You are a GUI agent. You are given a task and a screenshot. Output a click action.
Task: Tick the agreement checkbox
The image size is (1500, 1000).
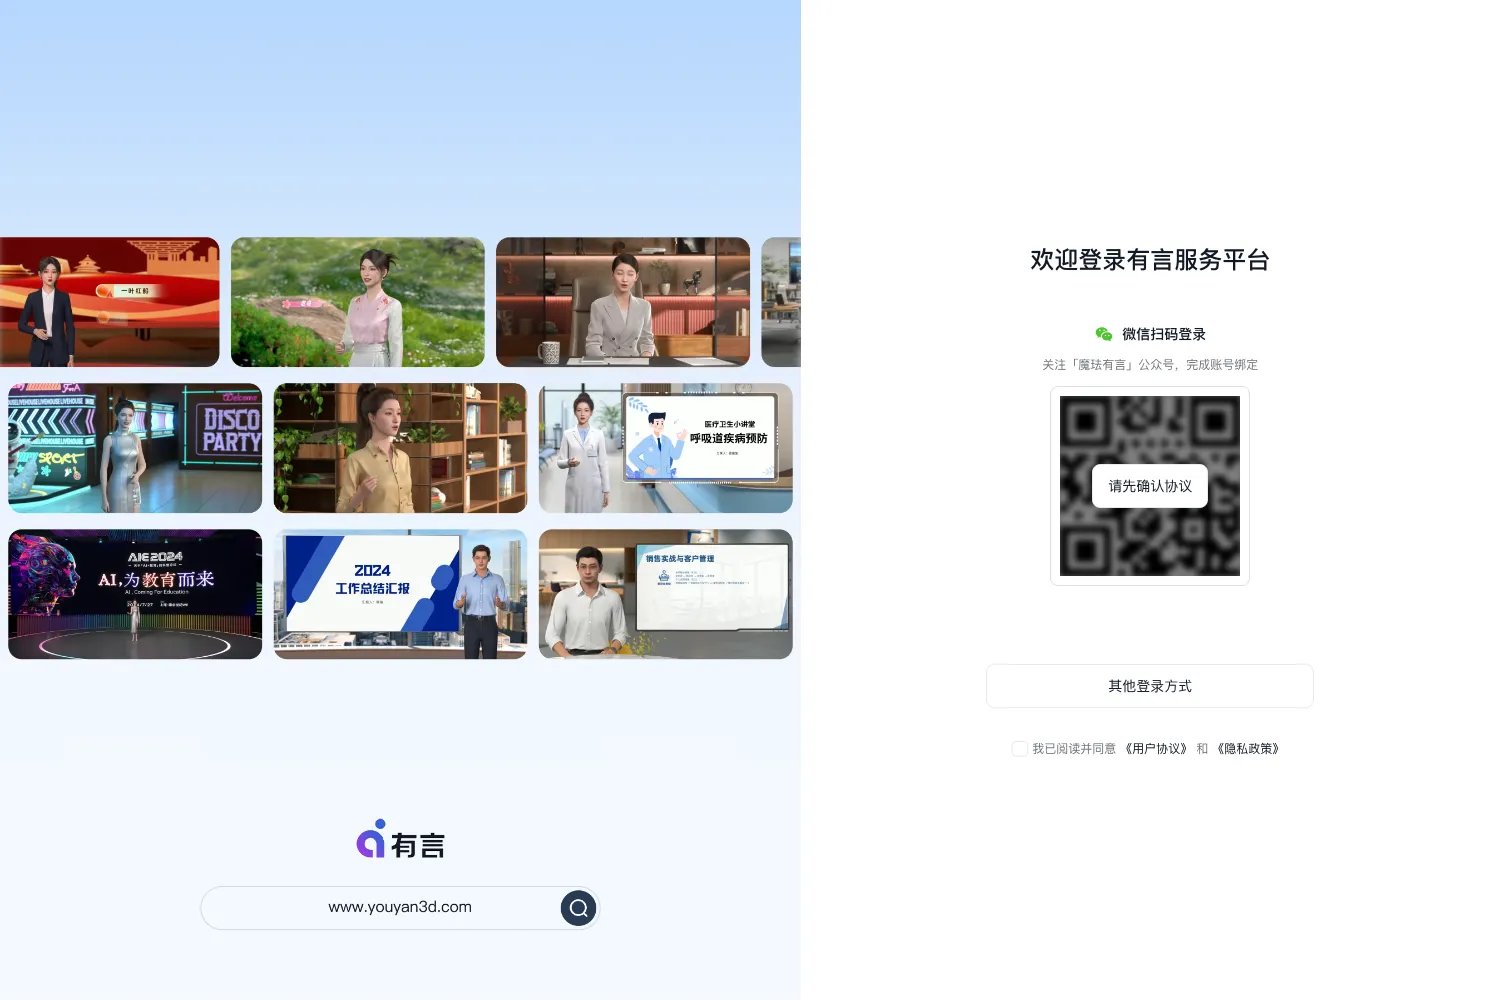tap(1019, 749)
